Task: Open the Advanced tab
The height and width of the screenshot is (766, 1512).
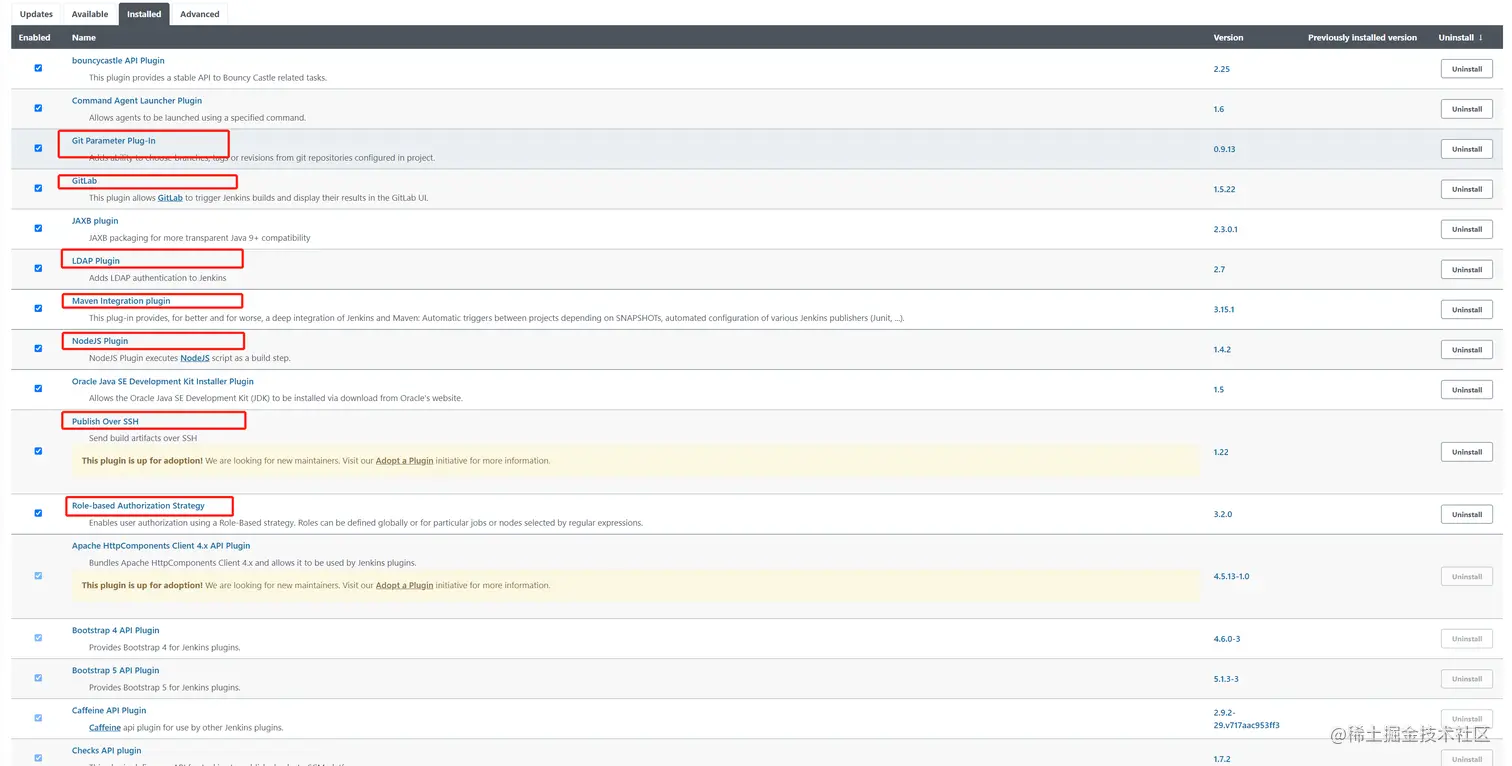Action: point(200,14)
